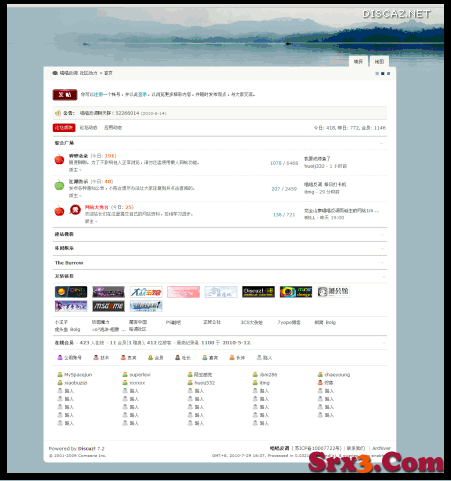Screen dimensions: 451x481
Task: Click the home icon at the start of the breadcrumb
Action: coord(55,73)
